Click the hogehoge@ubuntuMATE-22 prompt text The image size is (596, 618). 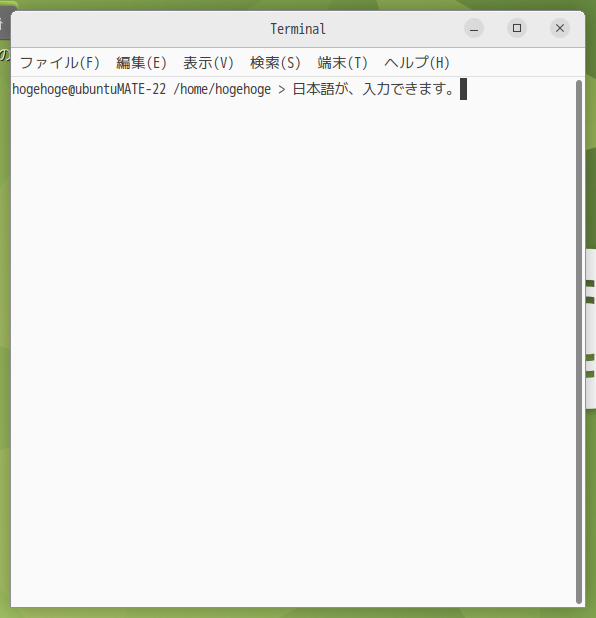tap(89, 89)
